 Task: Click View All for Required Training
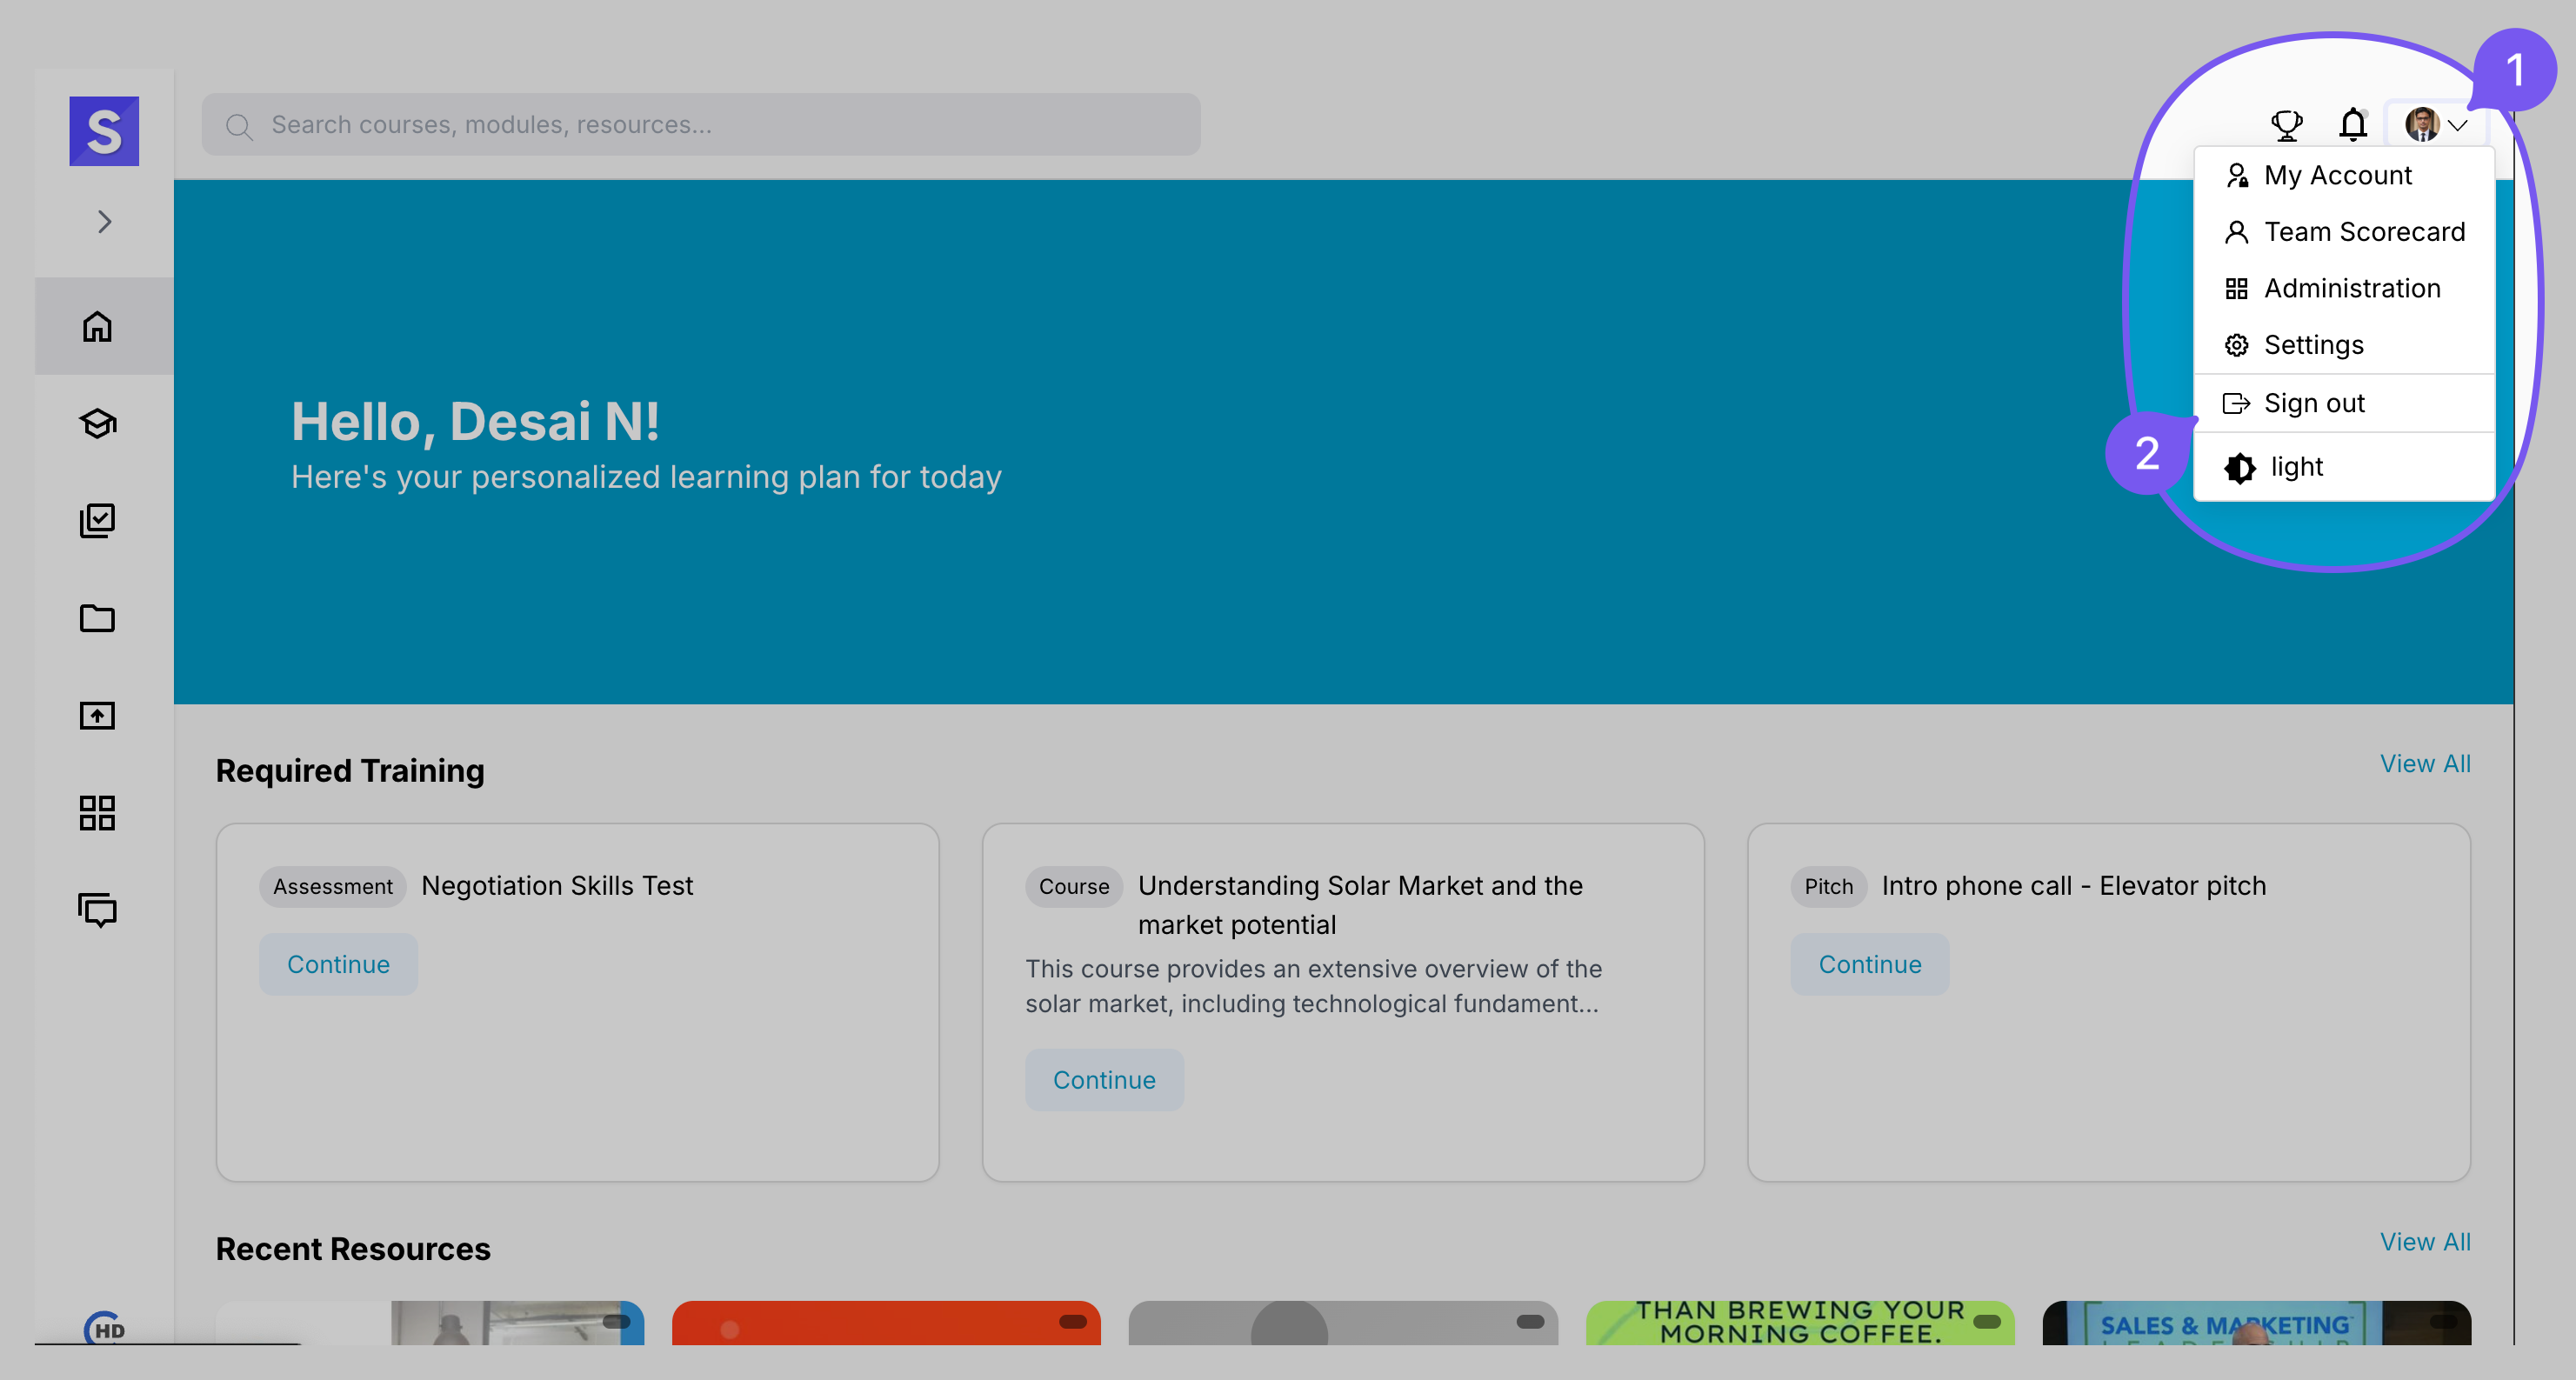(x=2424, y=764)
